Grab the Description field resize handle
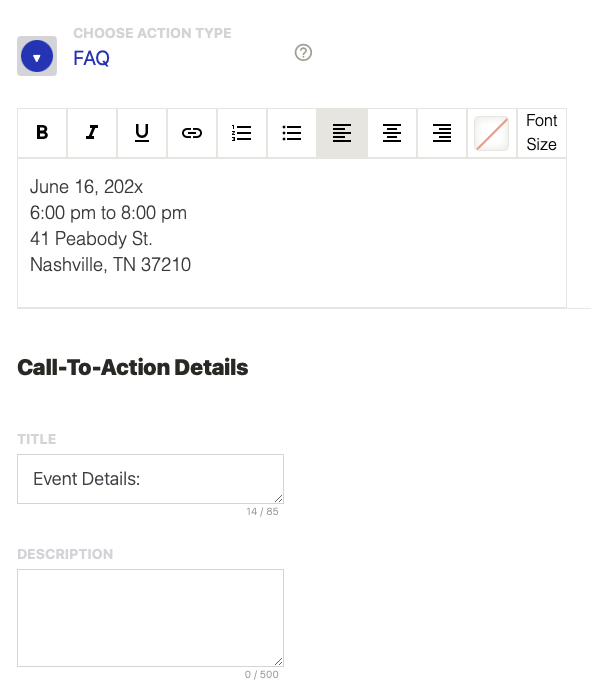The image size is (610, 698). [x=278, y=661]
